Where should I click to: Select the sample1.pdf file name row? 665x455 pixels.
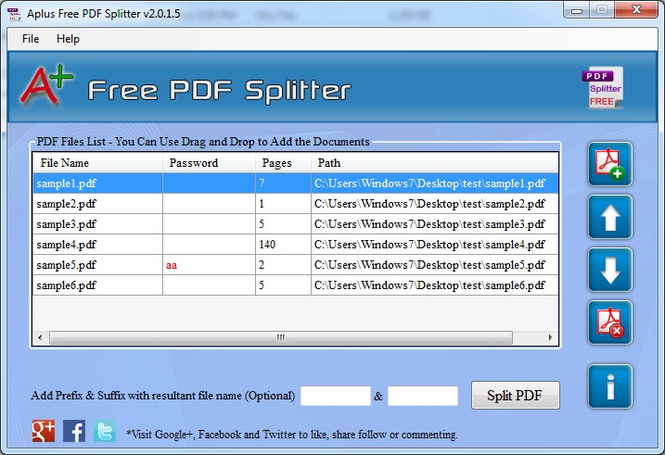(x=98, y=183)
